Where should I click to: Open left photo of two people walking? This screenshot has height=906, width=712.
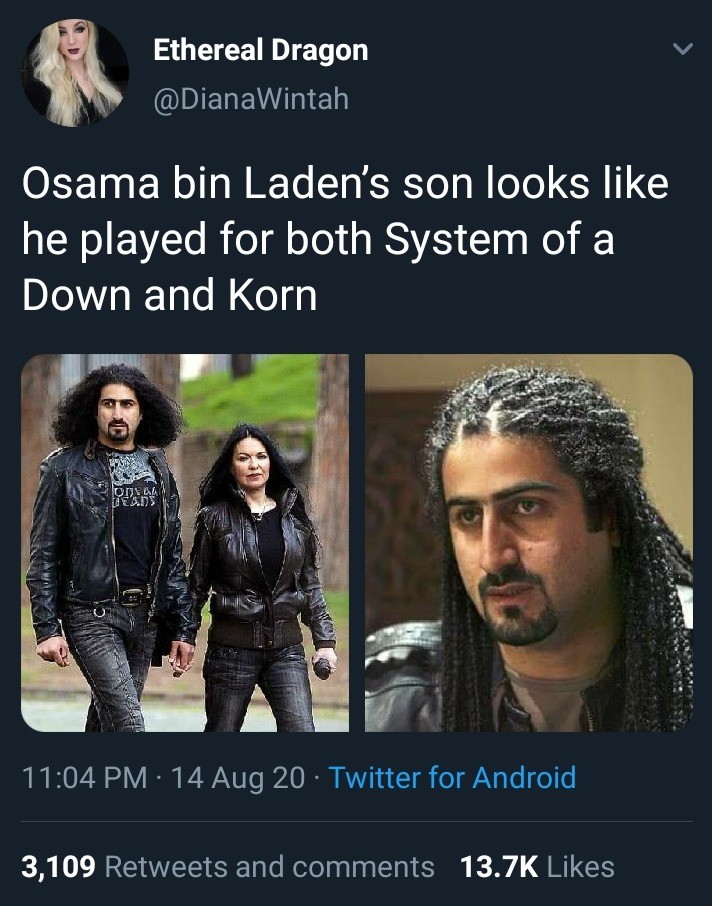tap(185, 543)
